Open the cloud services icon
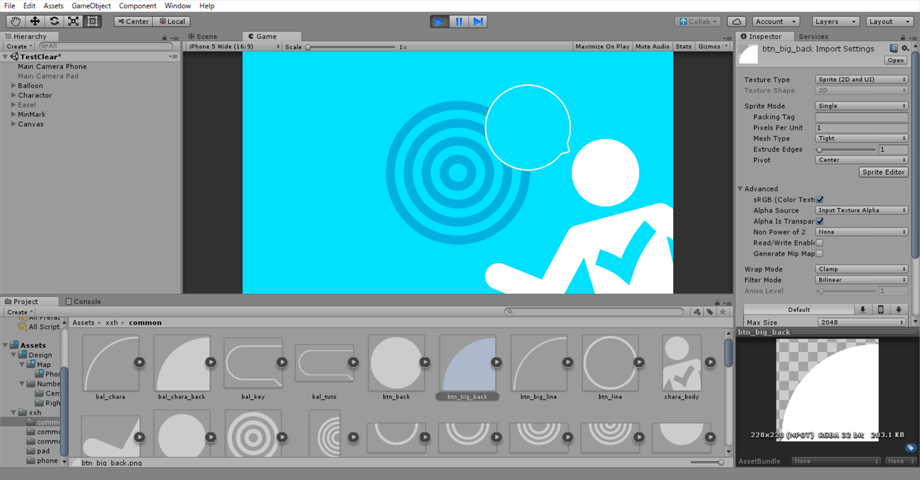 (x=737, y=21)
